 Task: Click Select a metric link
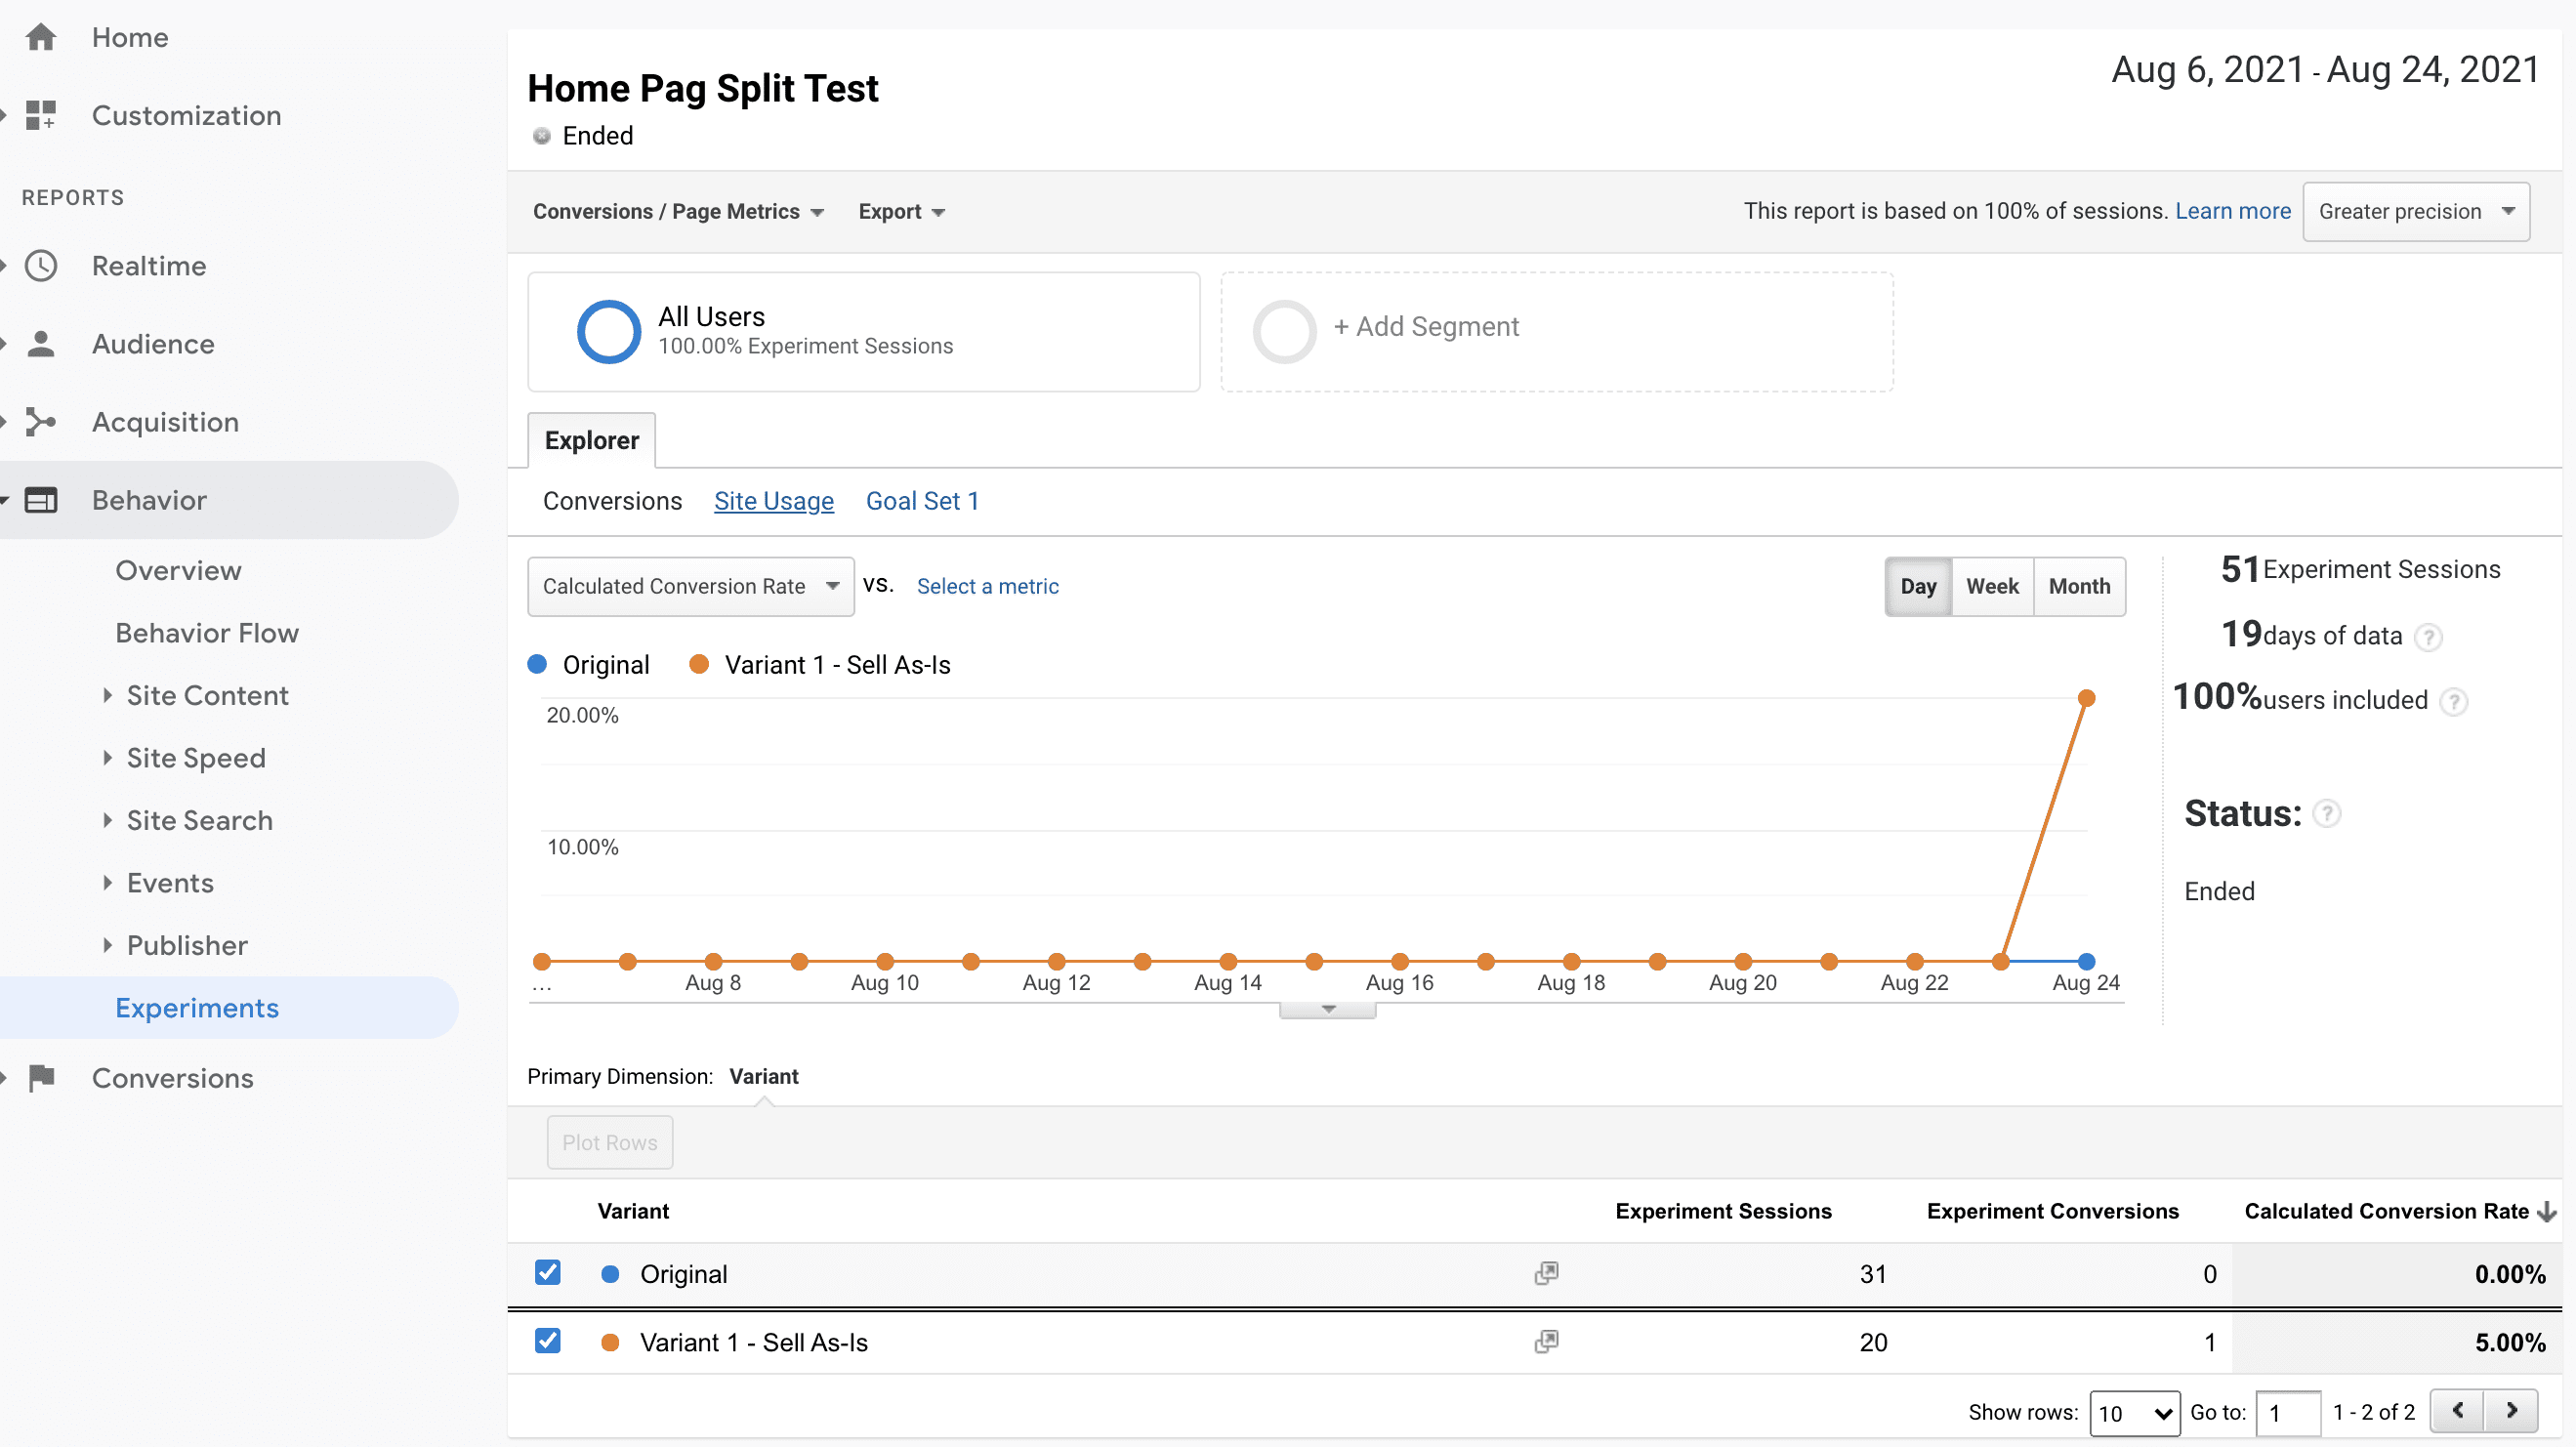point(987,586)
